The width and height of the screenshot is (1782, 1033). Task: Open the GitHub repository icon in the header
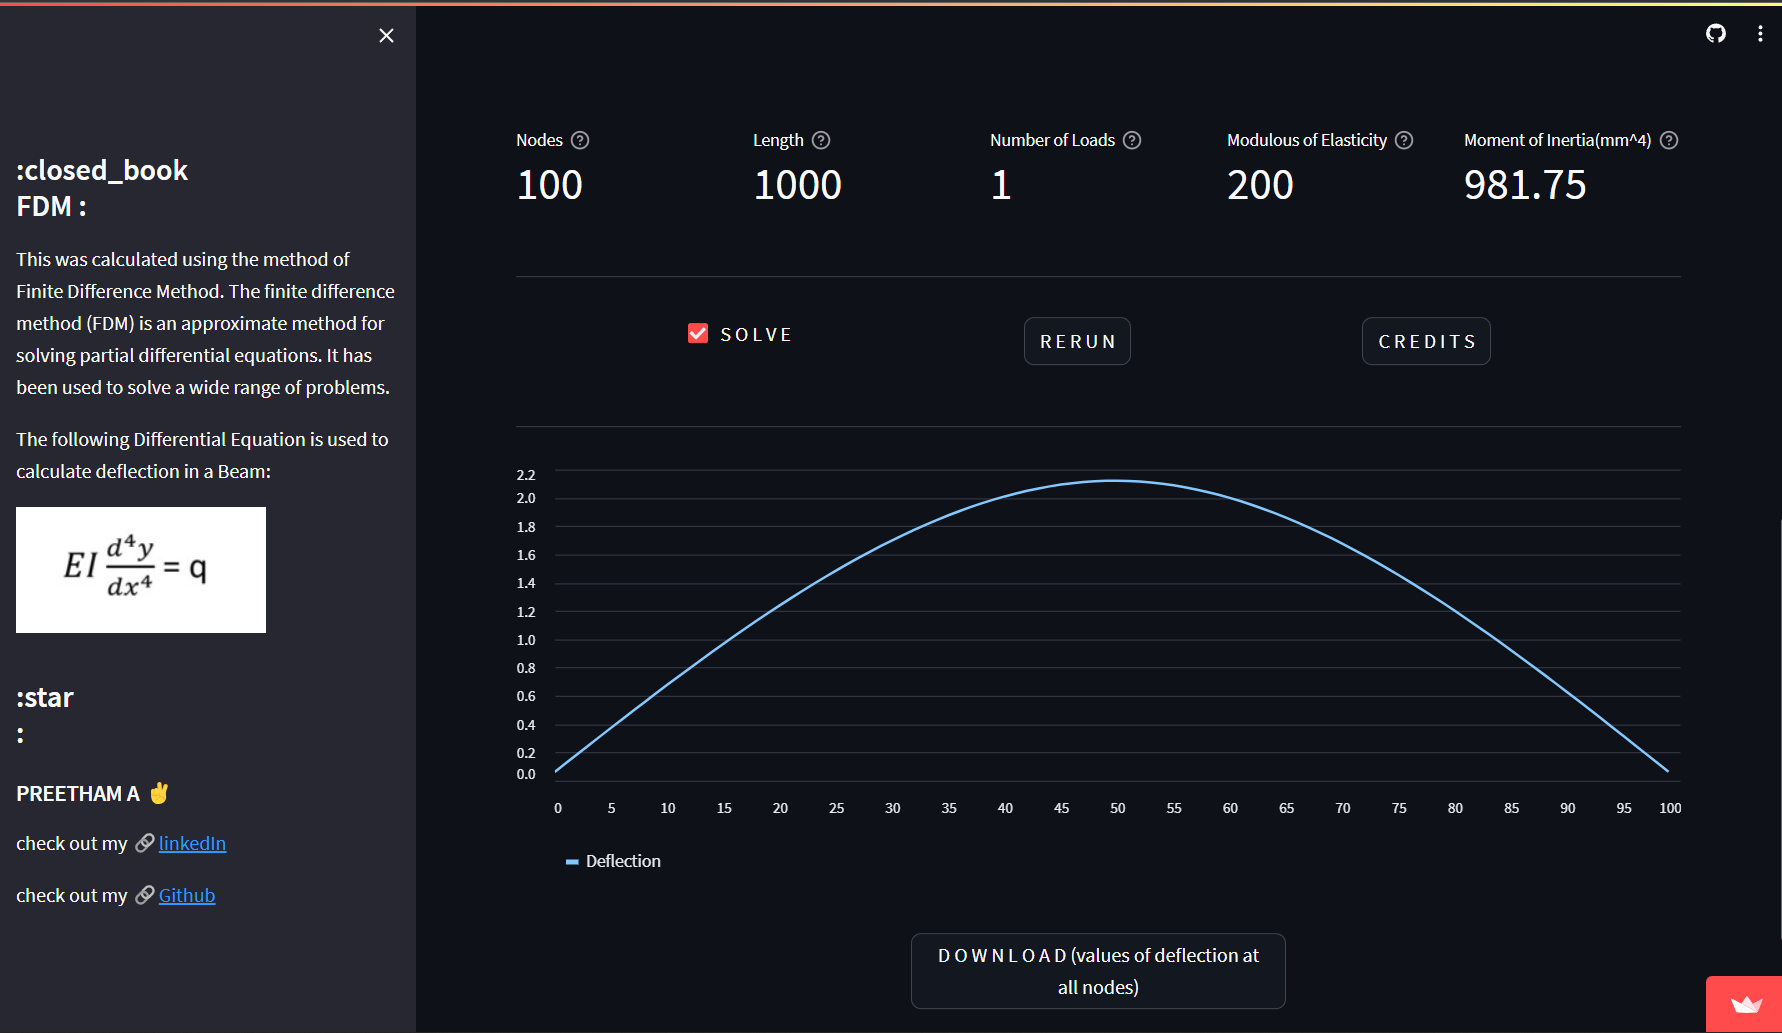click(1716, 33)
